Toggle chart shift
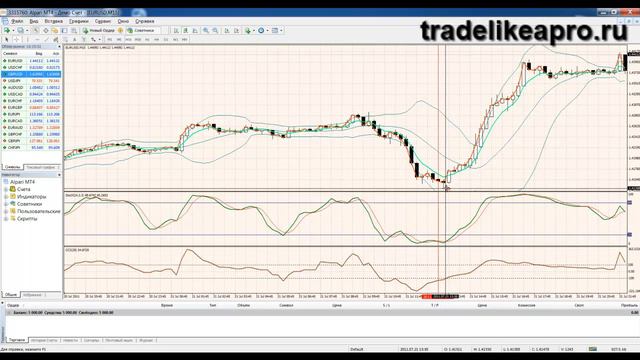The height and width of the screenshot is (360, 640). coord(236,30)
